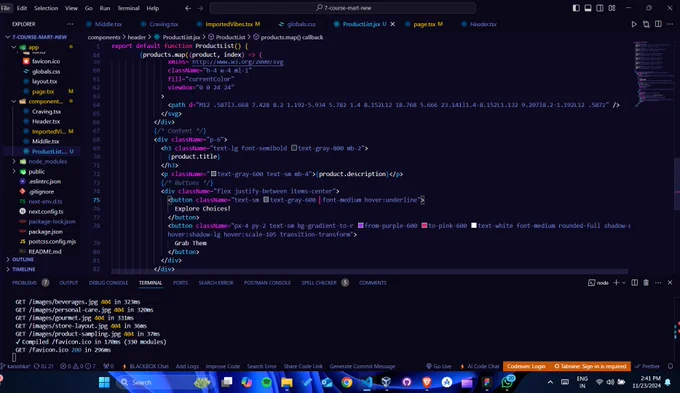
Task: Toggle bottom panel layout icon
Action: click(x=588, y=8)
